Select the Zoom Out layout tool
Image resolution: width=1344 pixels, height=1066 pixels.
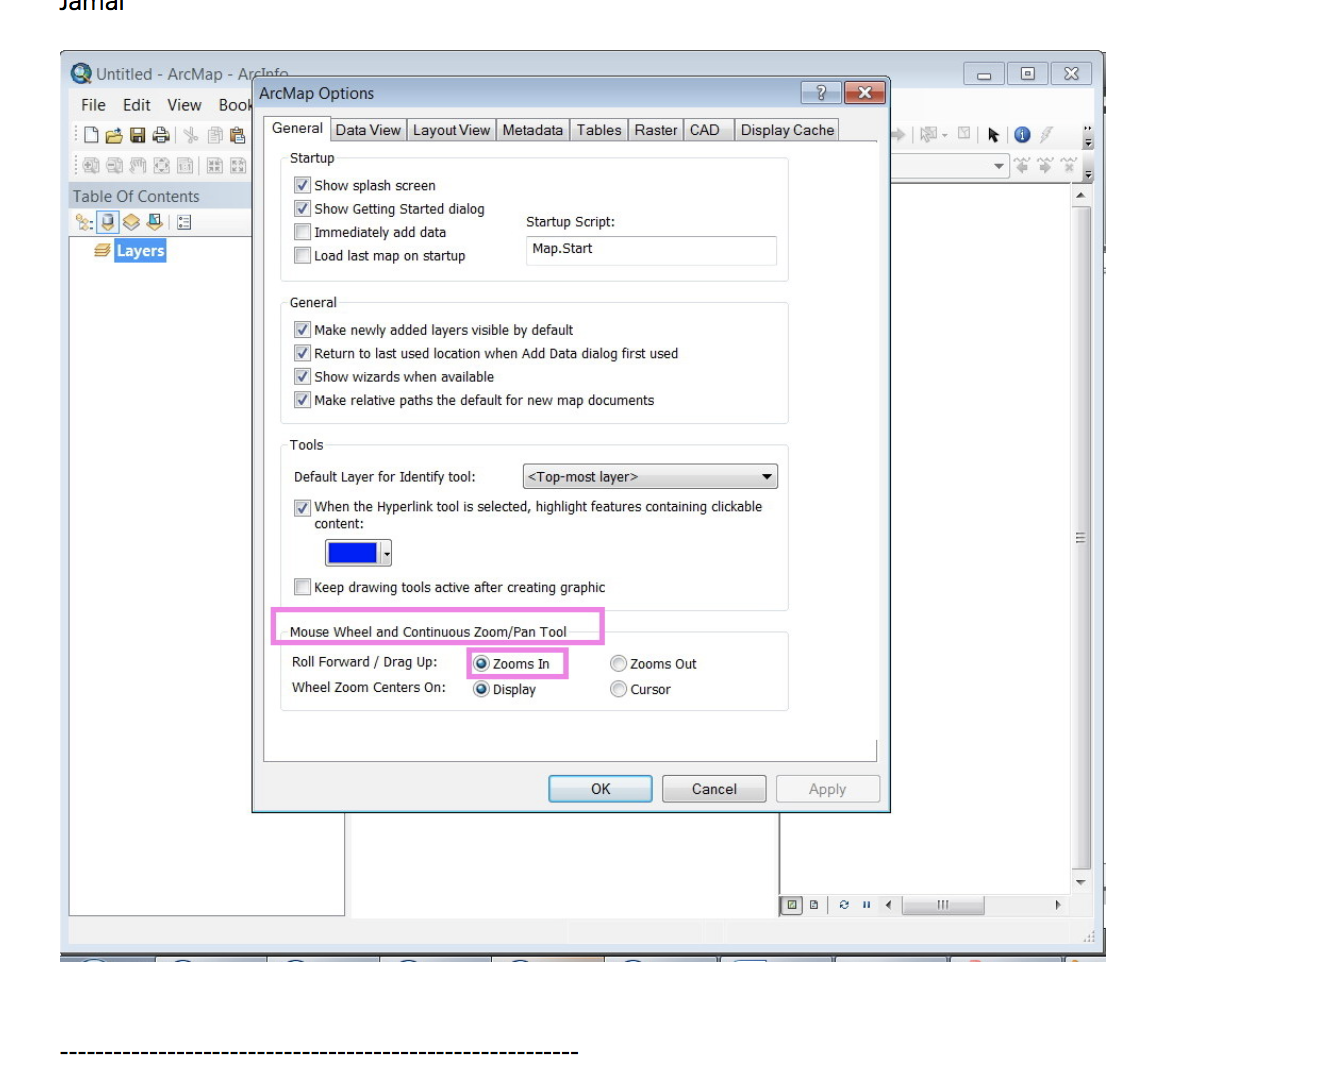pyautogui.click(x=114, y=165)
